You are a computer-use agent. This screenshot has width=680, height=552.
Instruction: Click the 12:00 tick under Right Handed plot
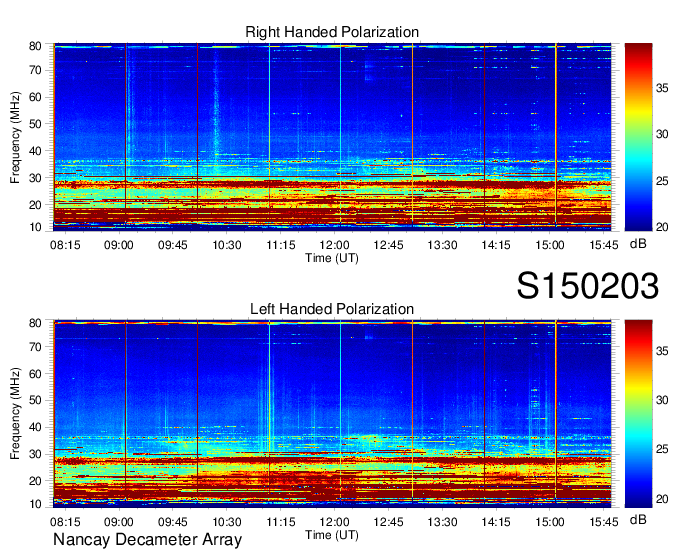(334, 245)
